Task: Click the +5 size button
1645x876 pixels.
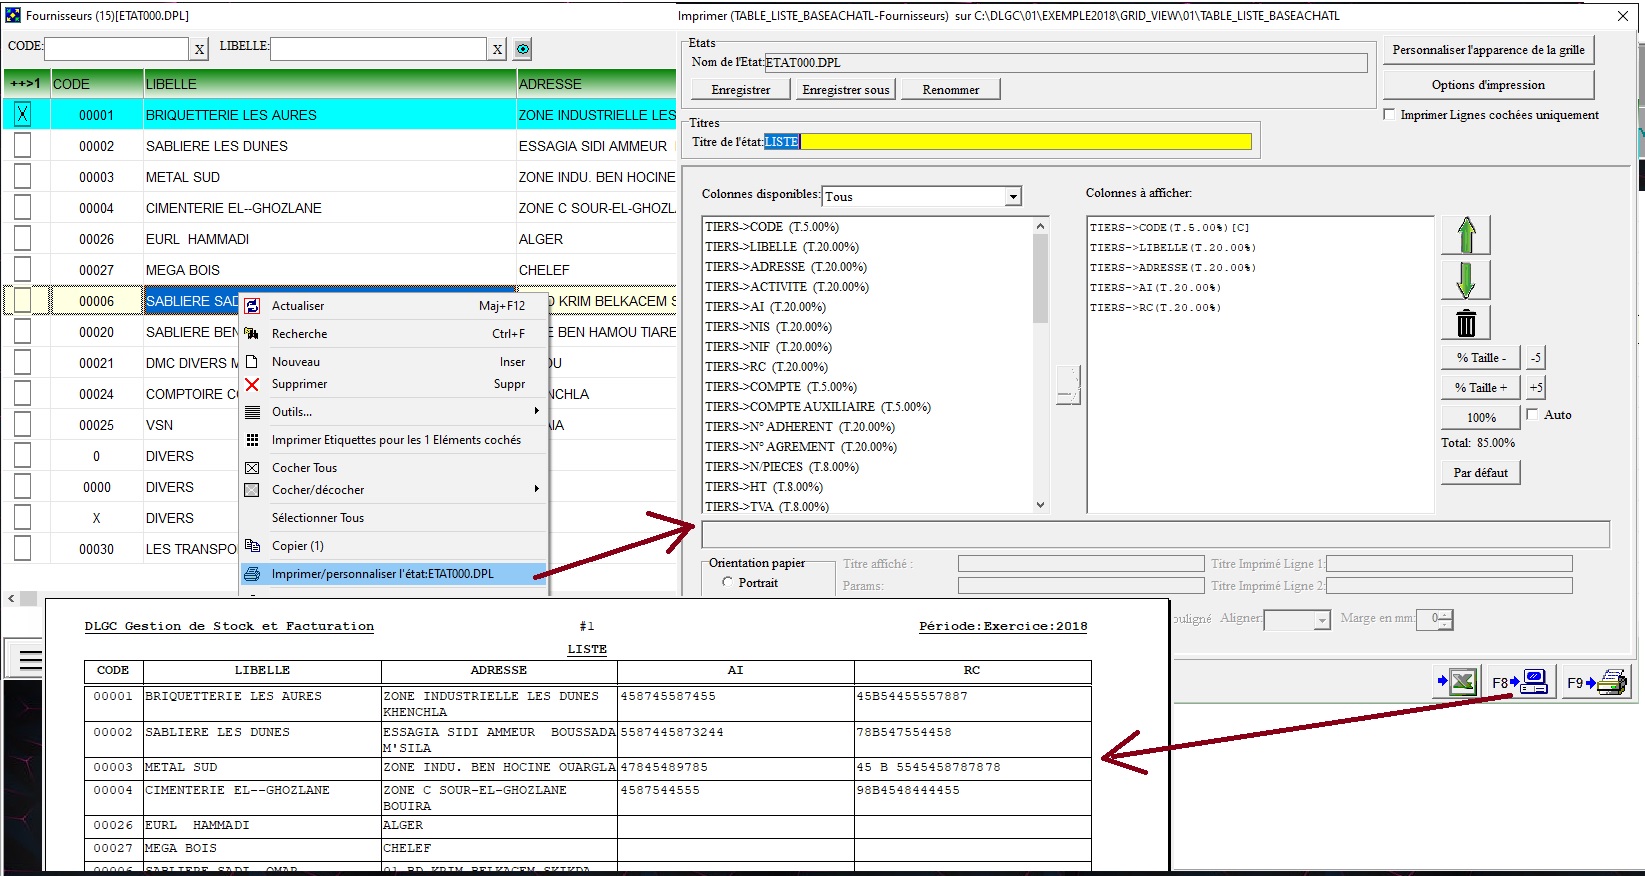Action: tap(1536, 388)
